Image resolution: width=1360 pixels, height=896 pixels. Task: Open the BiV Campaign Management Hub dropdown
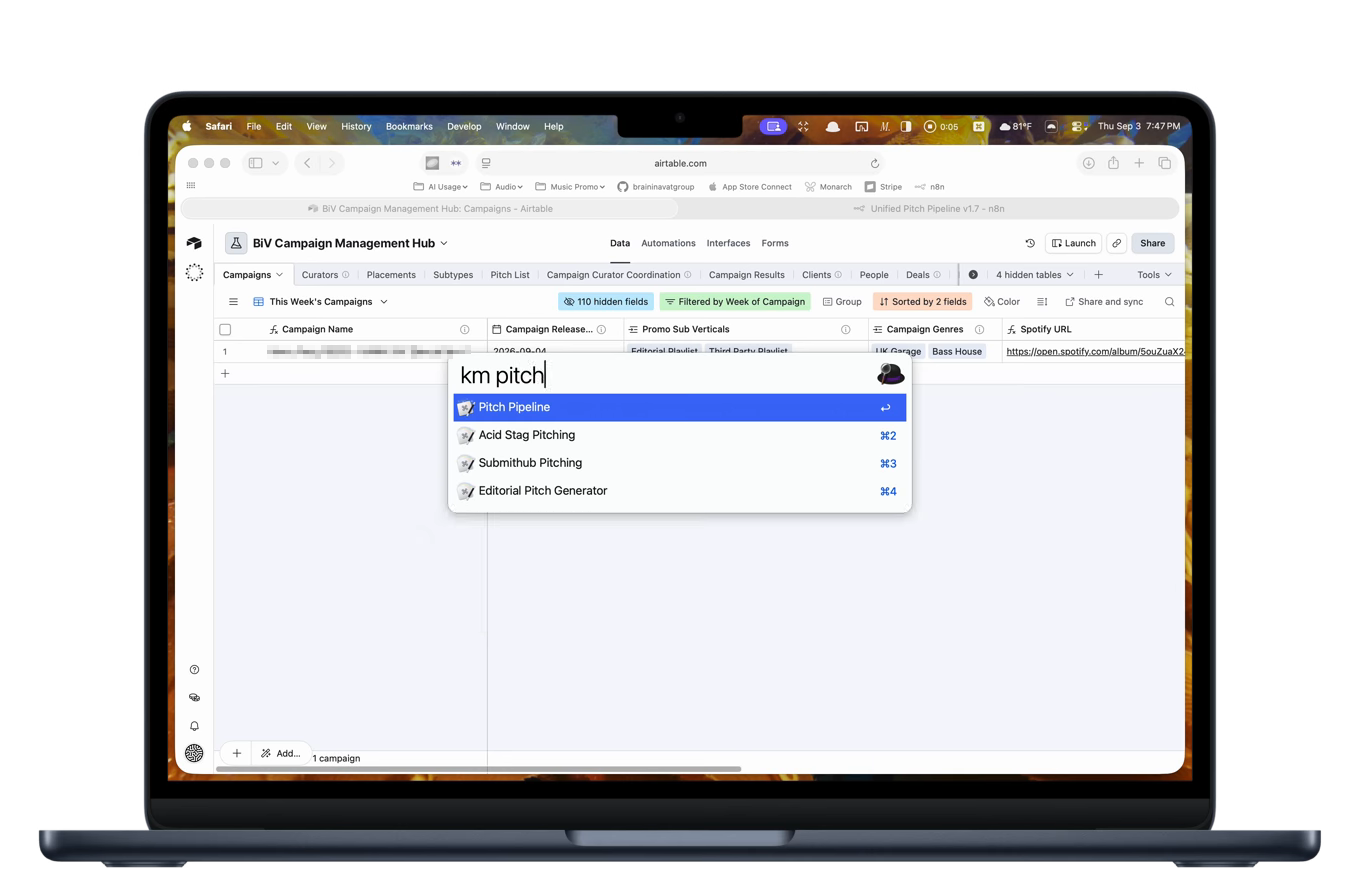[350, 243]
